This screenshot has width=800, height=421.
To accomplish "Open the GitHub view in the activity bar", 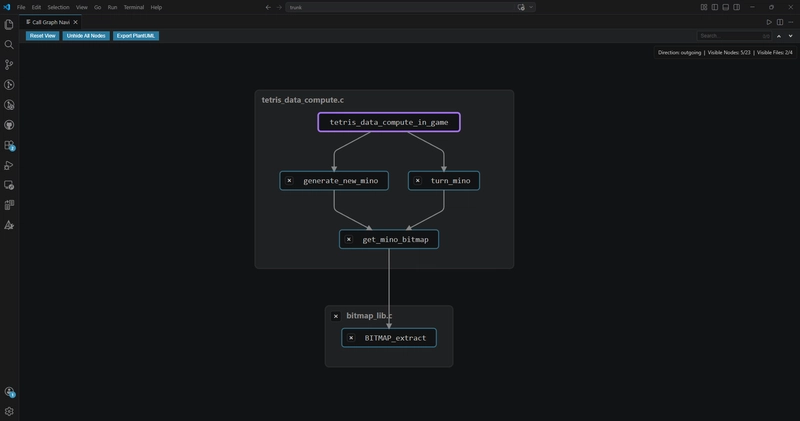I will pos(9,125).
